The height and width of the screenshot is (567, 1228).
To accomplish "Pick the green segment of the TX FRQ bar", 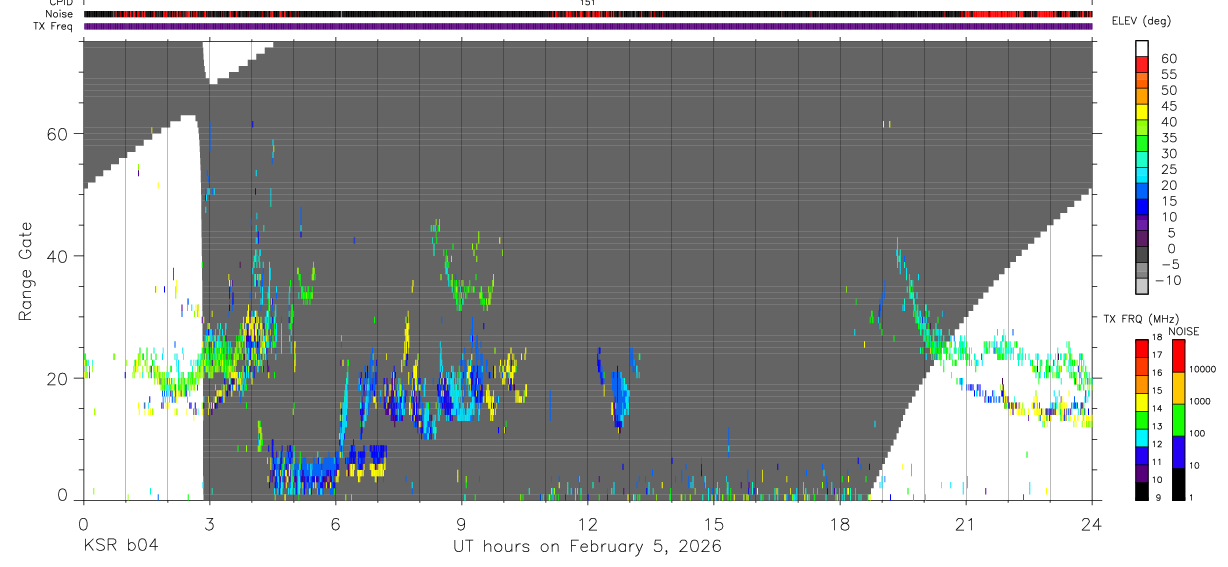I will [1141, 419].
